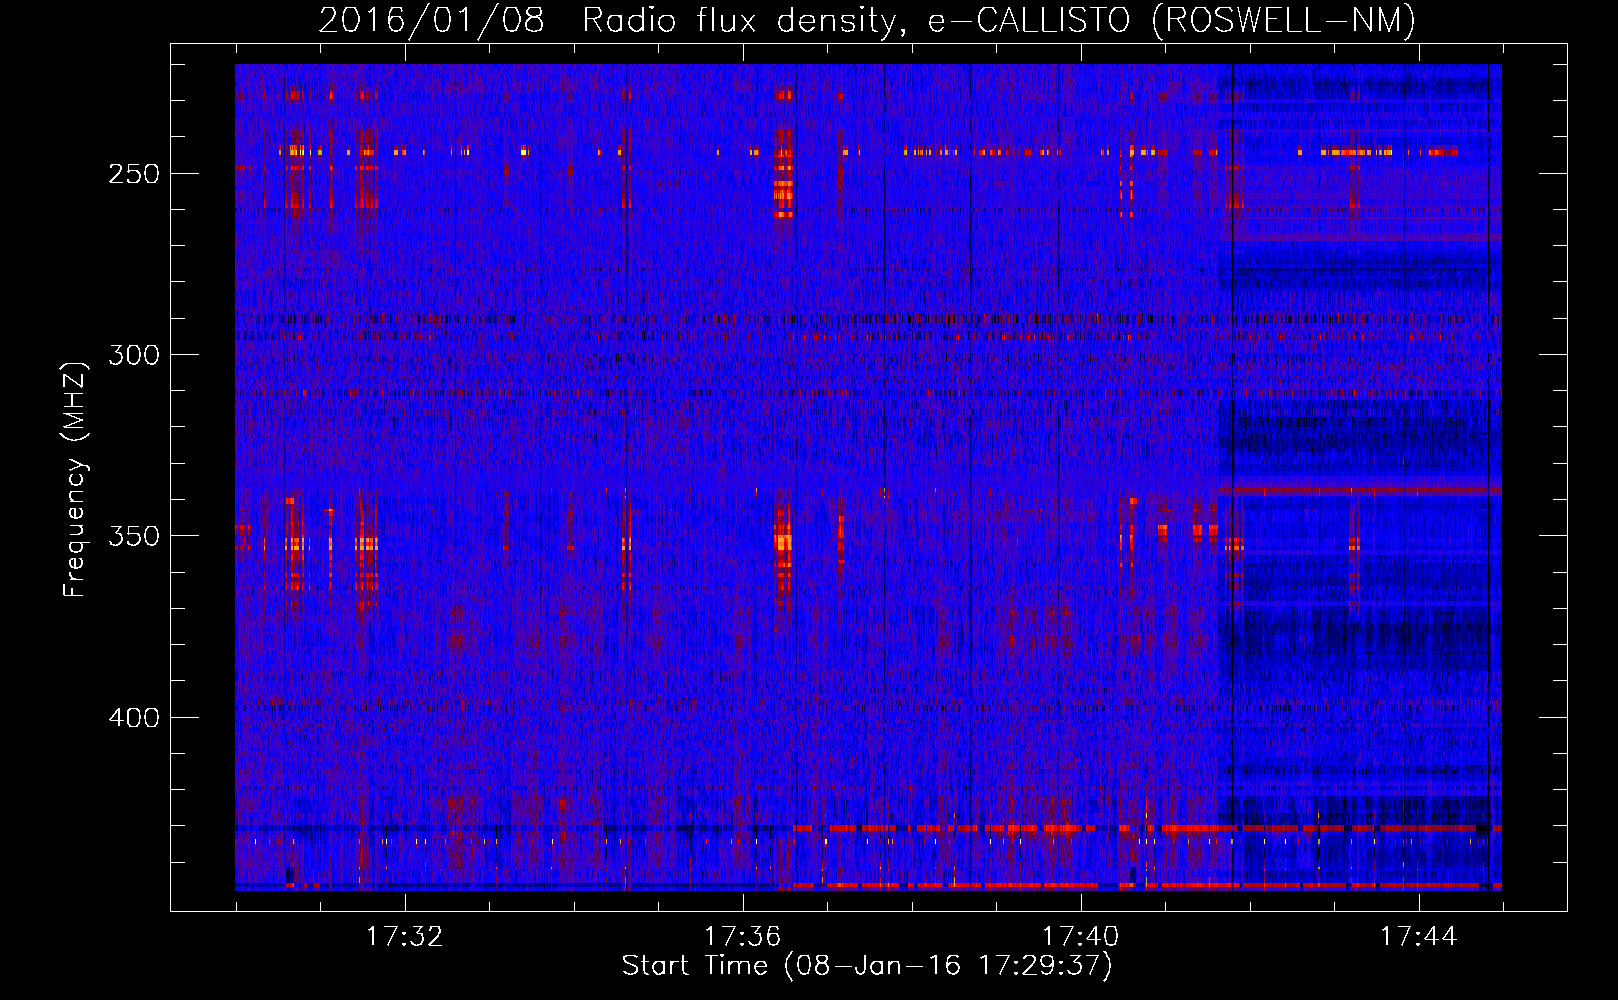This screenshot has width=1618, height=1000.
Task: Click the 250 frequency tick label
Action: (133, 174)
